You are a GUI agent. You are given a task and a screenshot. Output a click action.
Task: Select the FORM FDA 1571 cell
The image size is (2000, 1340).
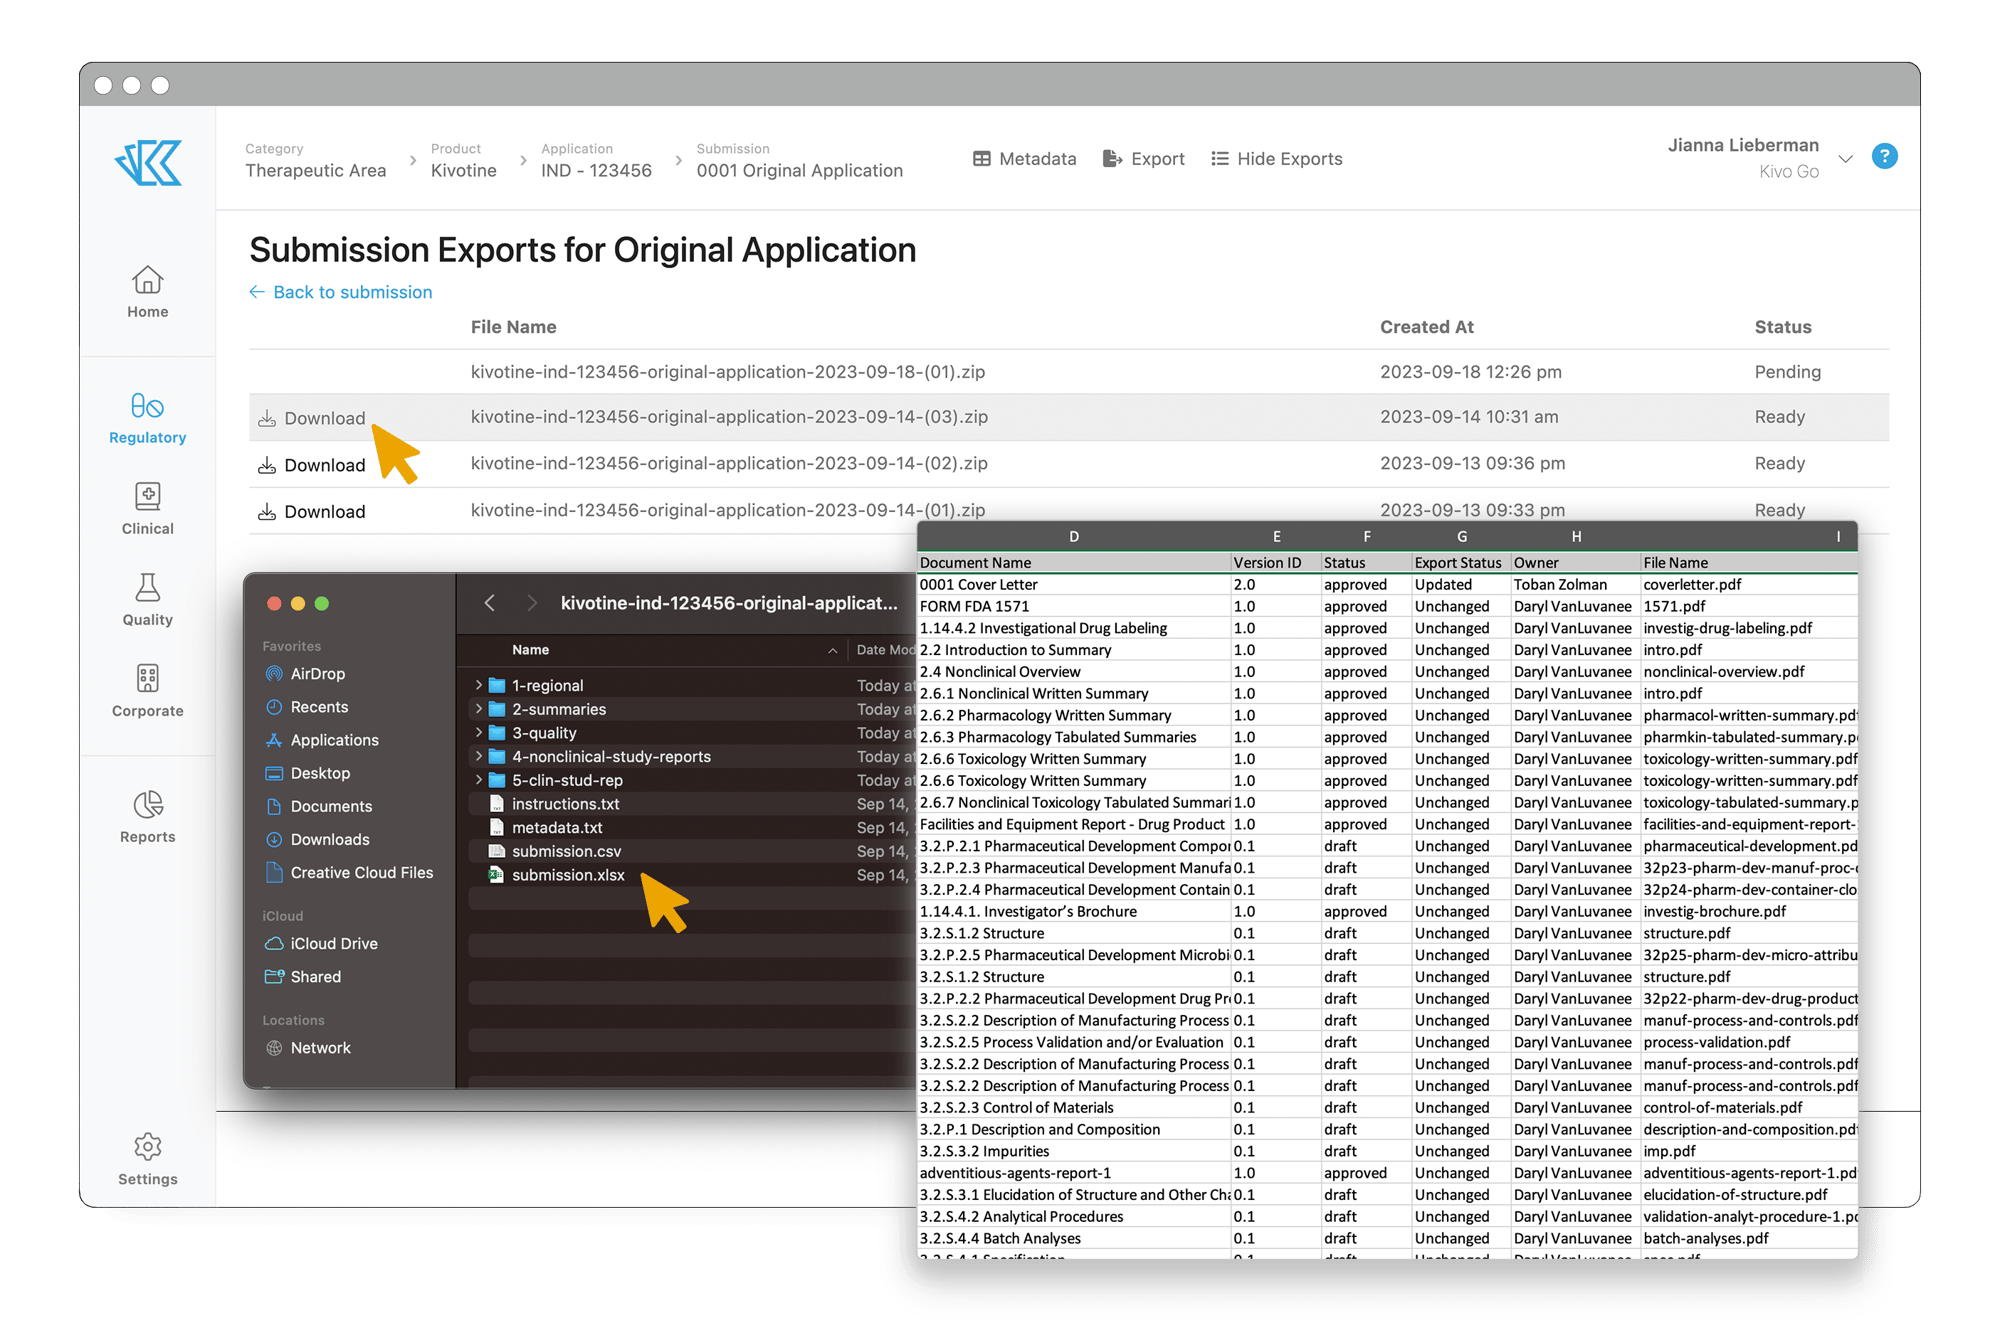1074,607
